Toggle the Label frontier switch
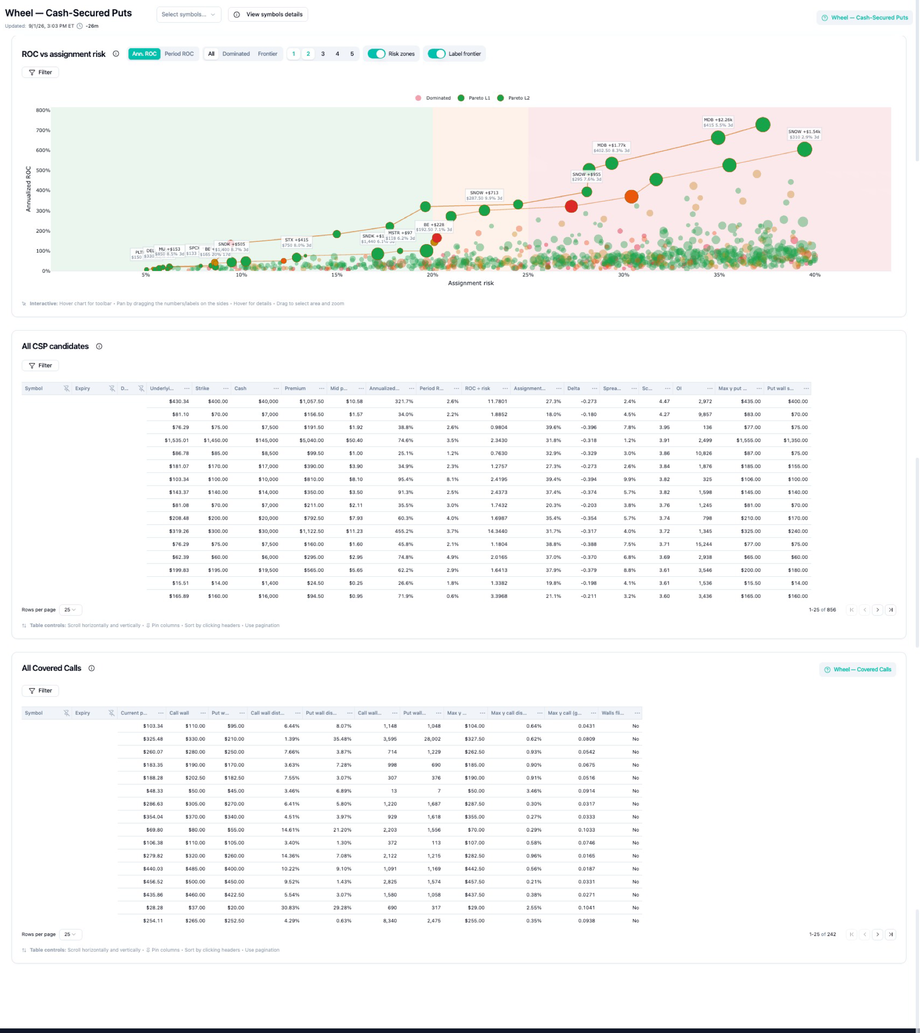The image size is (920, 1033). pyautogui.click(x=437, y=54)
